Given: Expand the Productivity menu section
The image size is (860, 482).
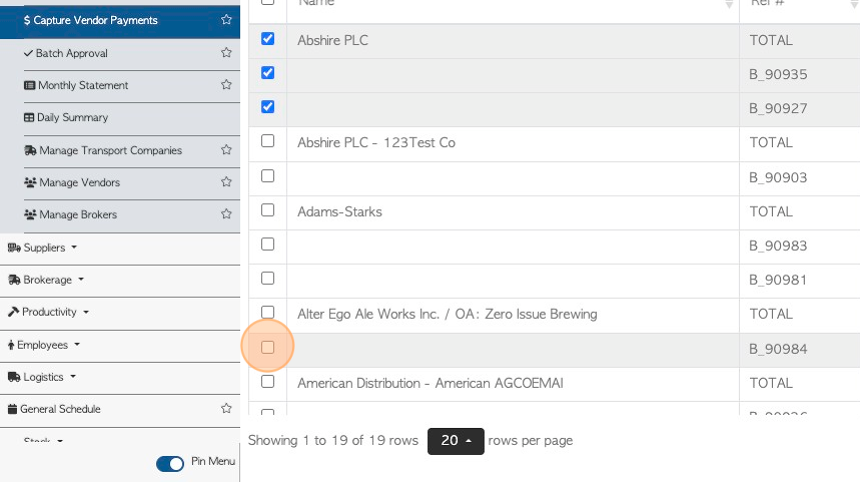Looking at the screenshot, I should pyautogui.click(x=48, y=312).
